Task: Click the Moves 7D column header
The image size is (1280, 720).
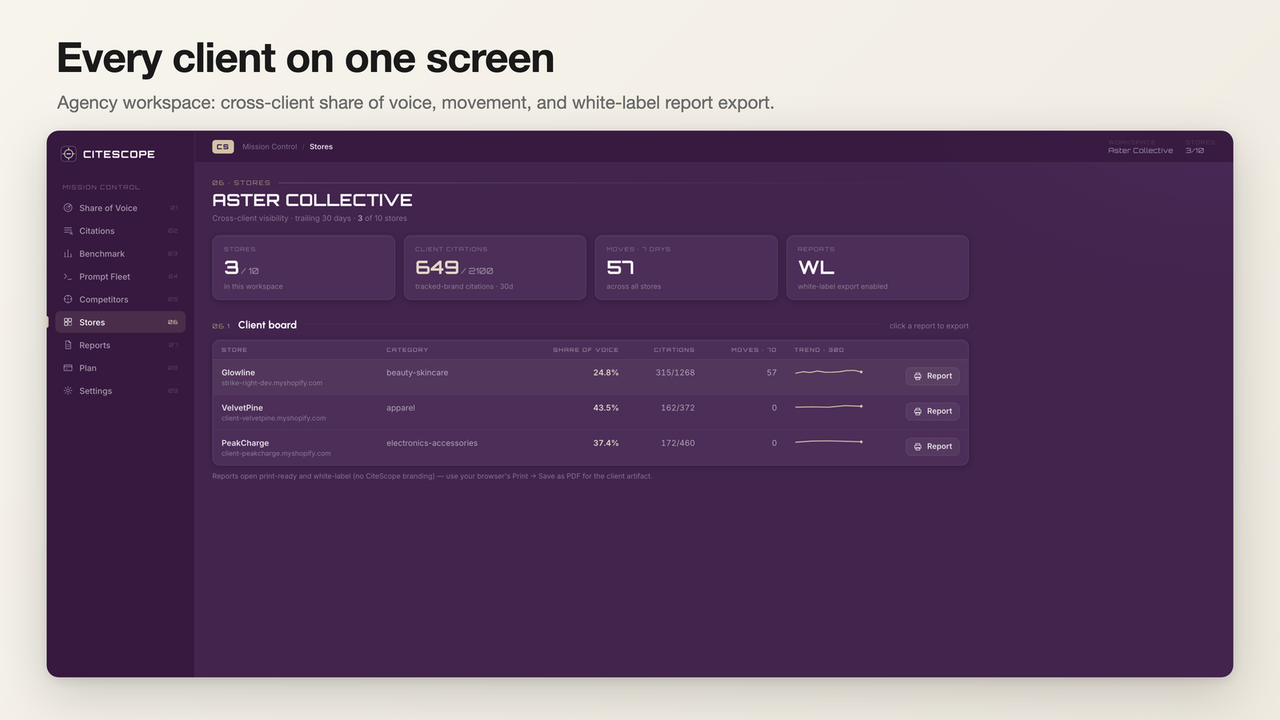Action: coord(754,350)
